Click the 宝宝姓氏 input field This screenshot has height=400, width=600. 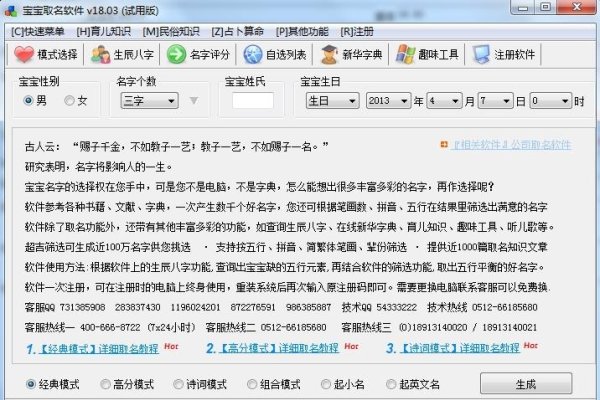click(253, 101)
